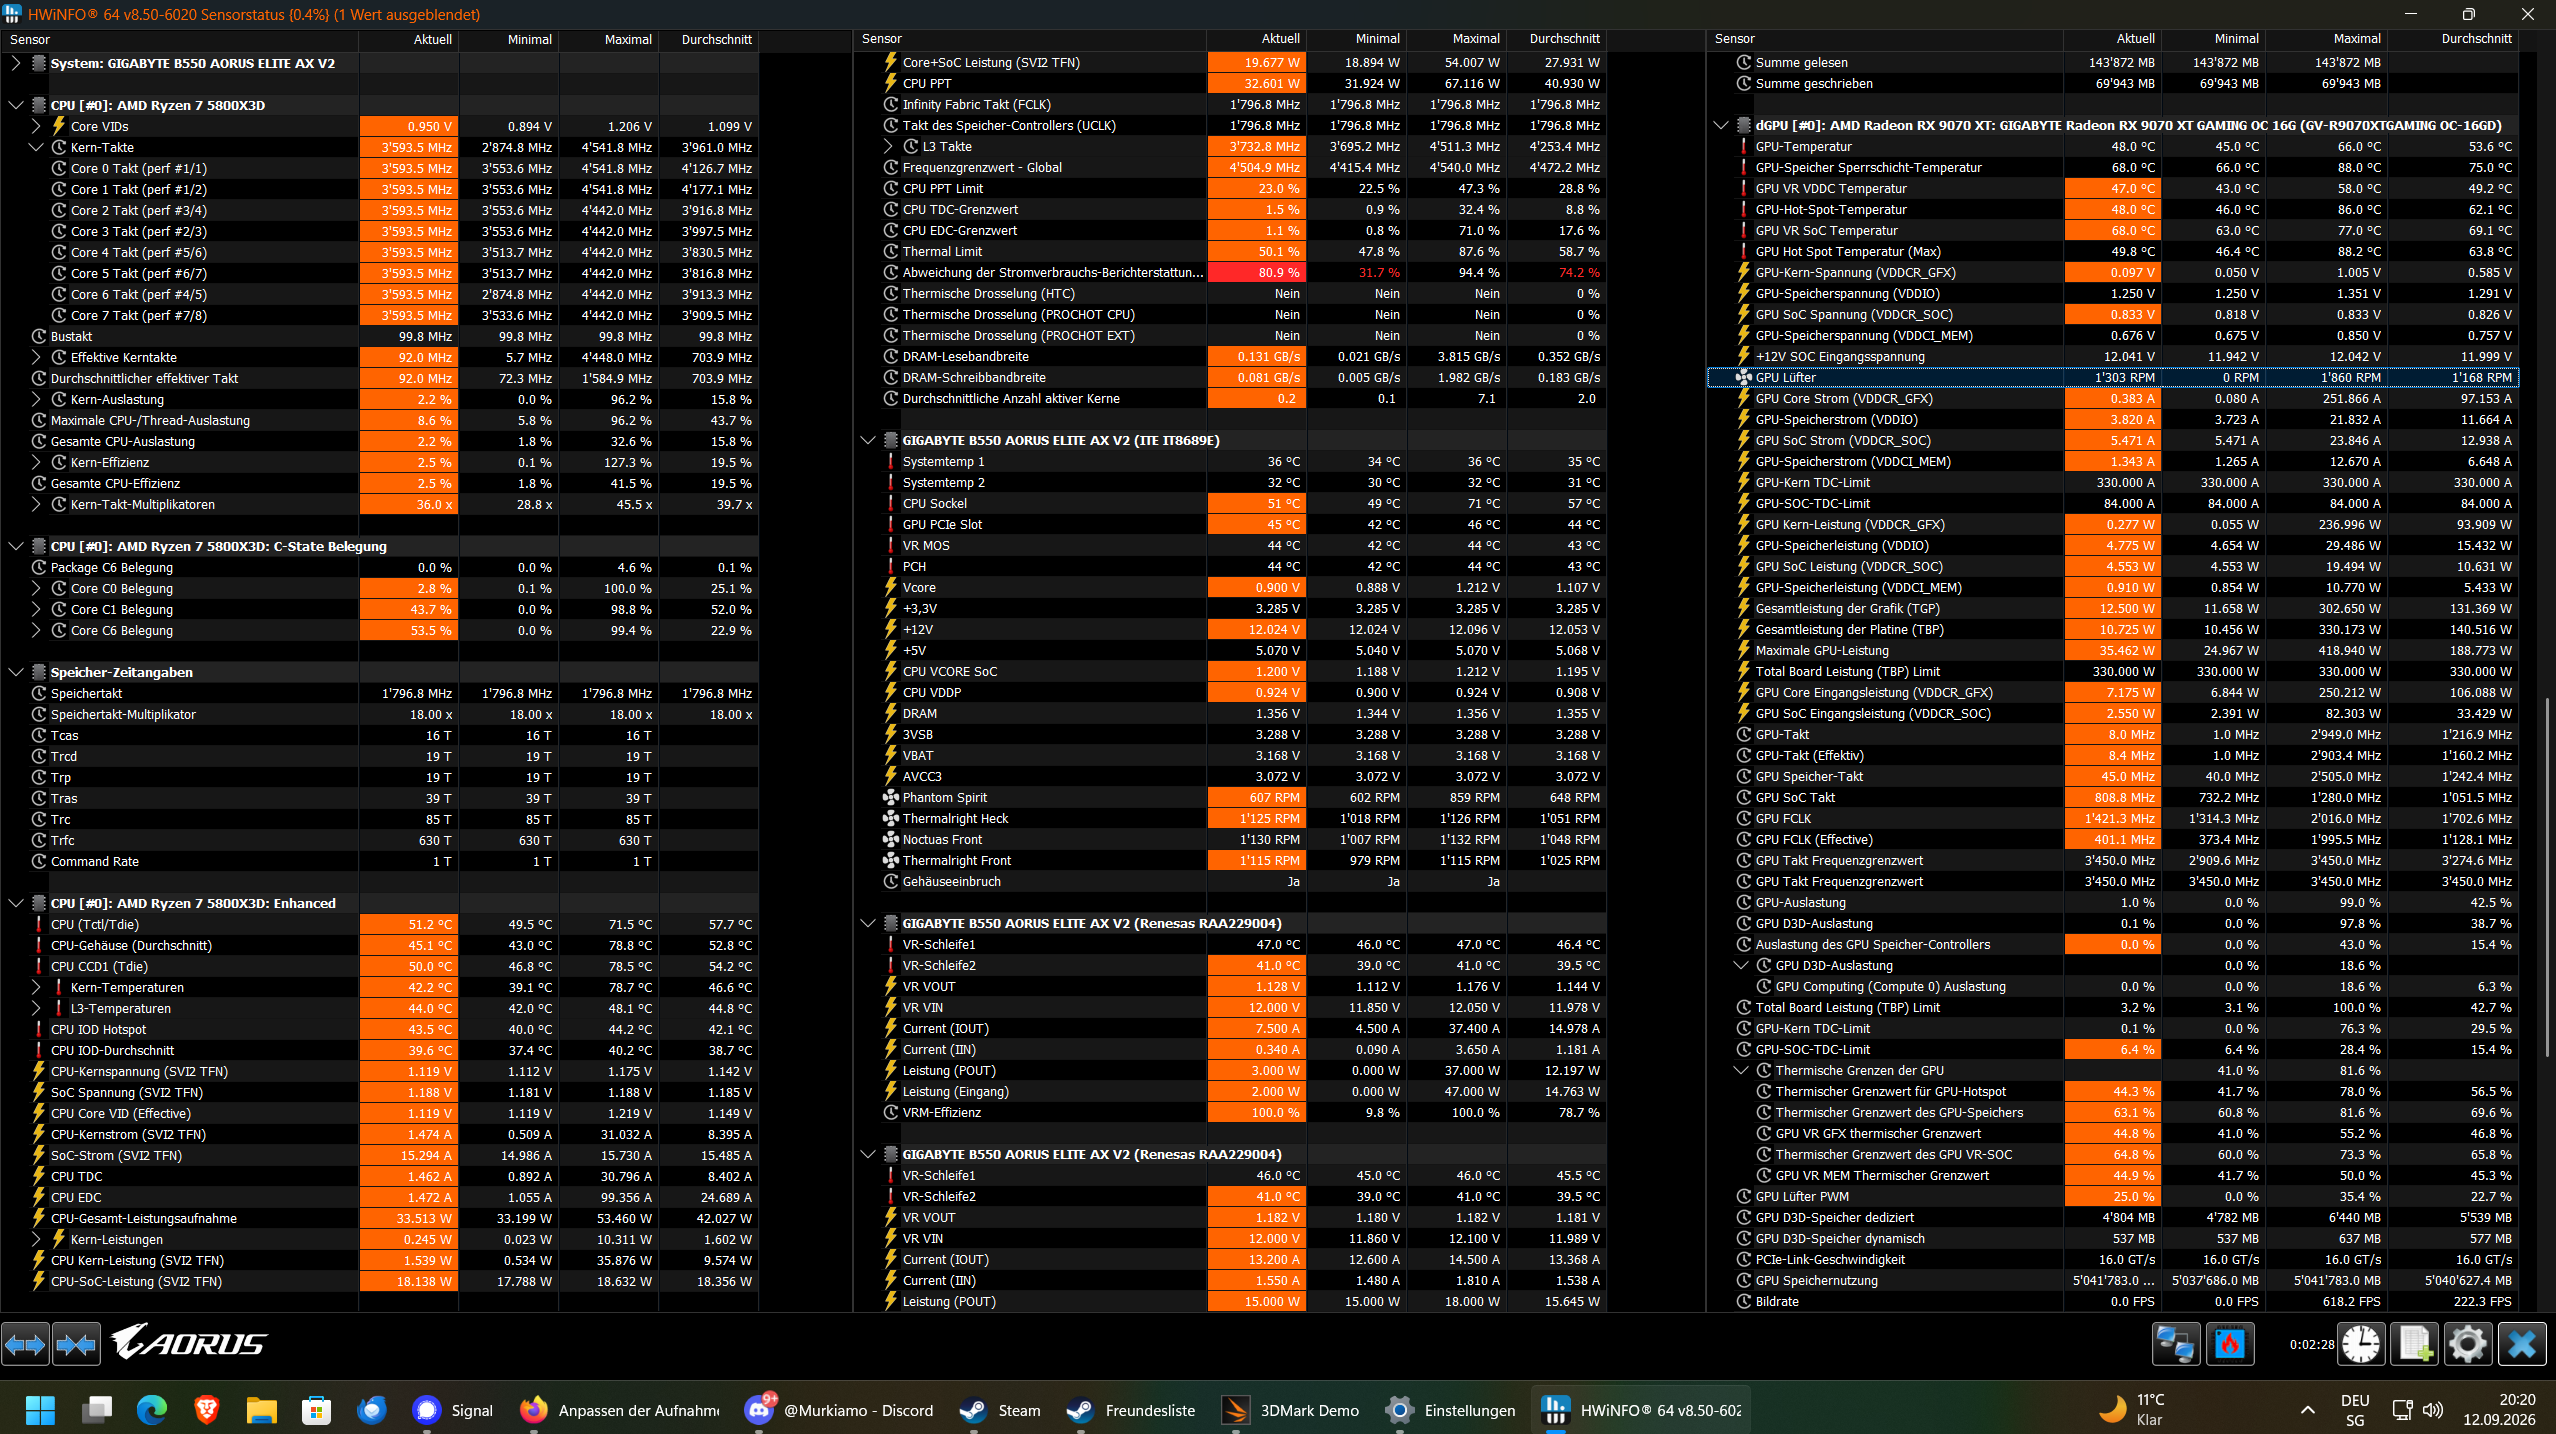Expand the System: GIGABYTE B550 AORUS ELITE group
Viewport: 2556px width, 1434px height.
click(x=16, y=63)
